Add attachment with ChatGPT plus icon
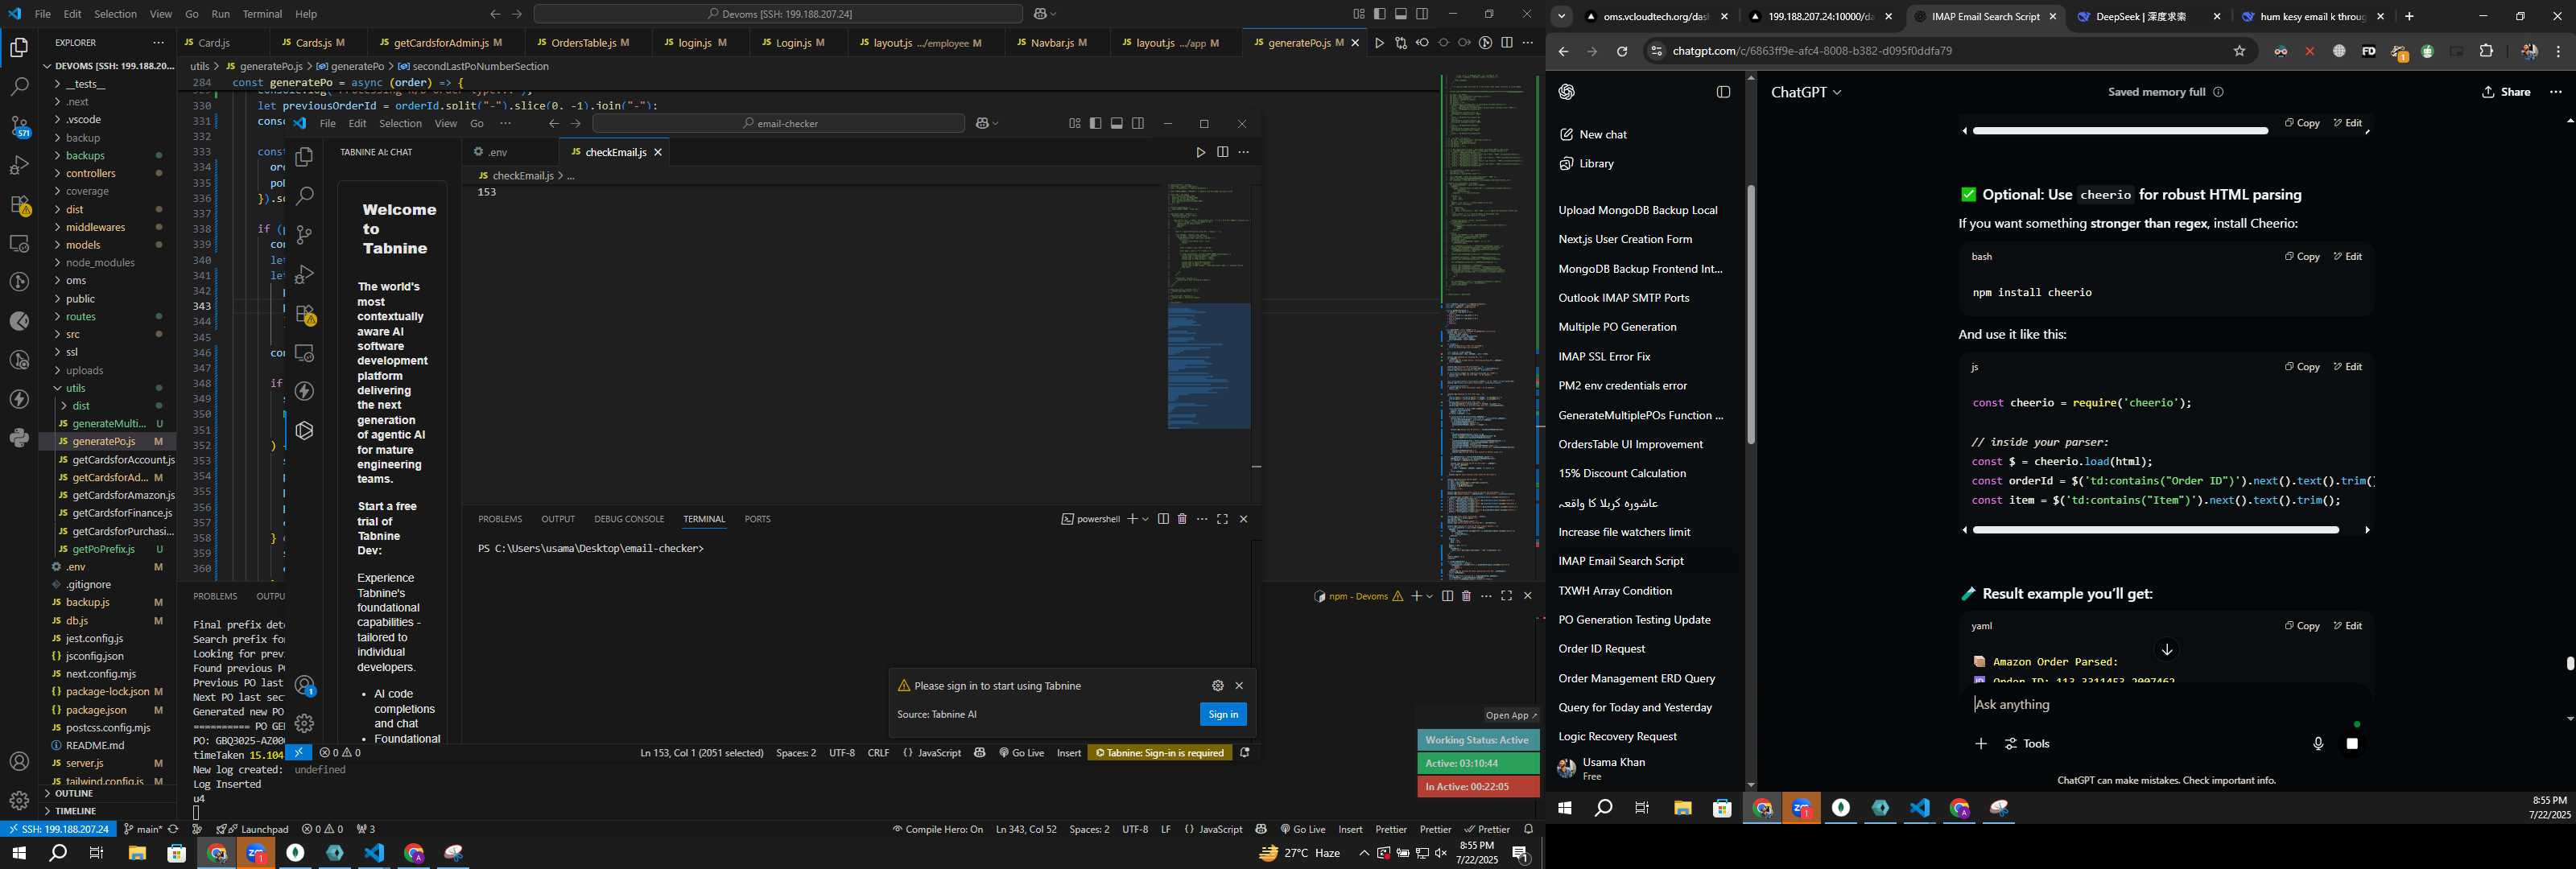Viewport: 2576px width, 869px height. [1980, 744]
